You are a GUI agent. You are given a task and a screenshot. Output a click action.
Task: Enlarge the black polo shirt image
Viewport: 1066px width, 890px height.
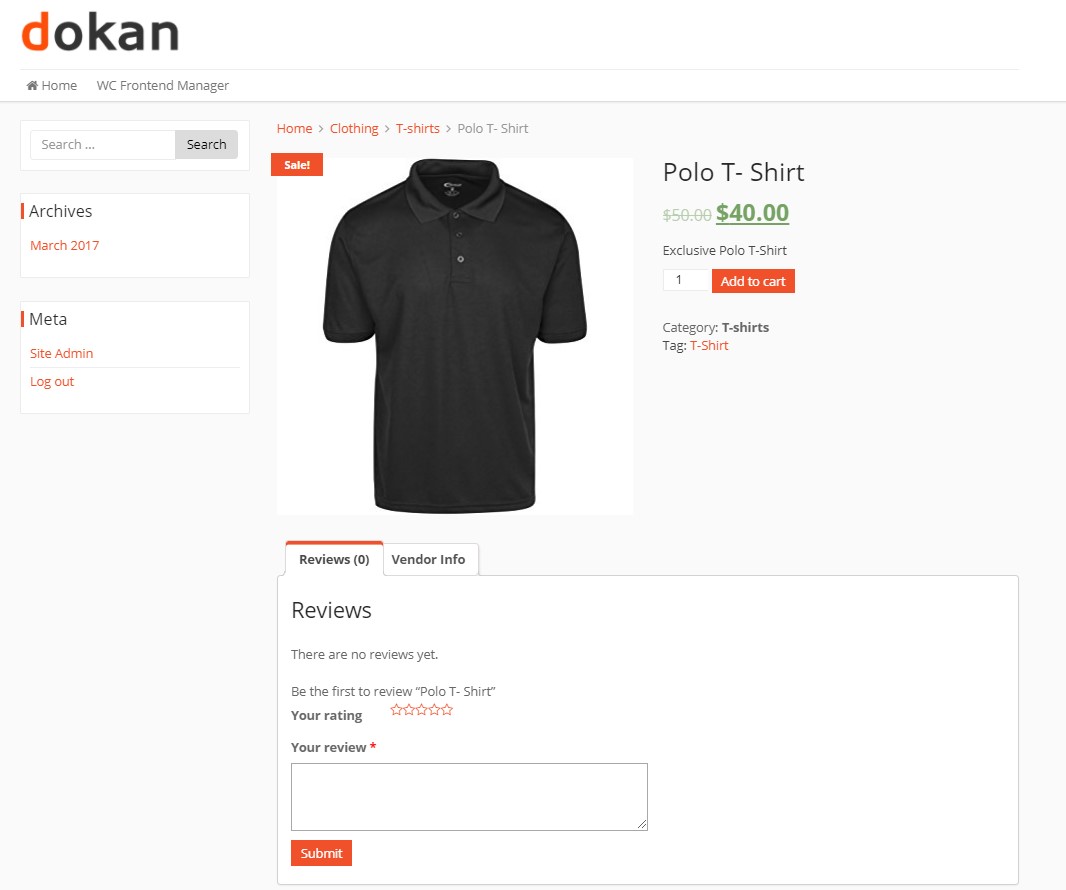coord(455,336)
